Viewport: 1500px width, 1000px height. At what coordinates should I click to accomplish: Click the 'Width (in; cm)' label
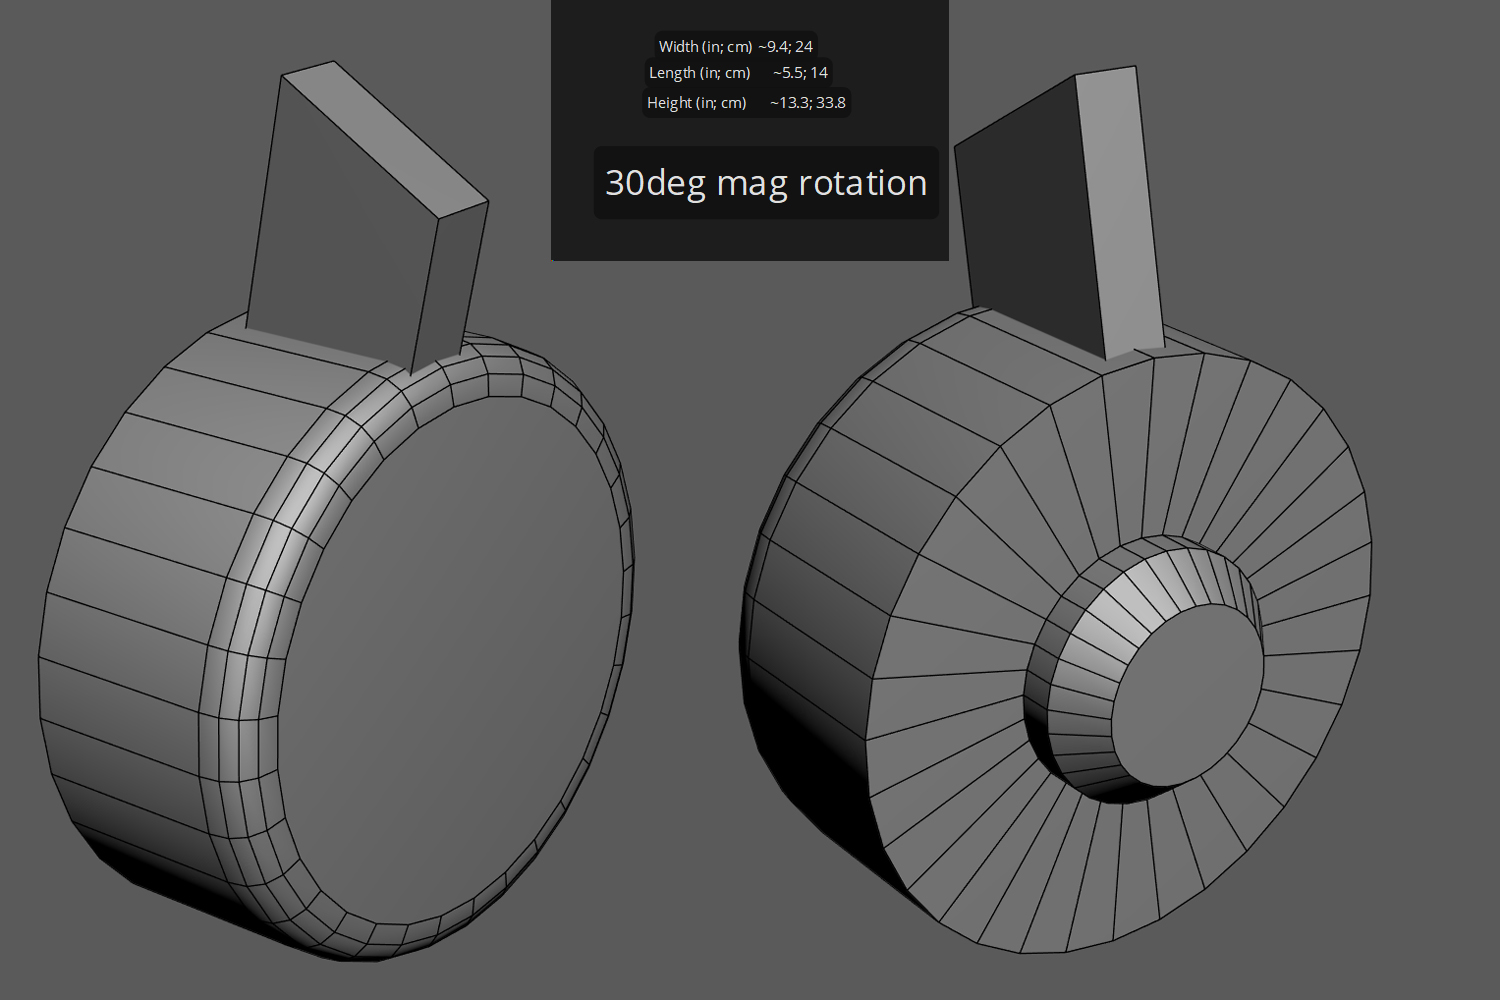point(705,46)
